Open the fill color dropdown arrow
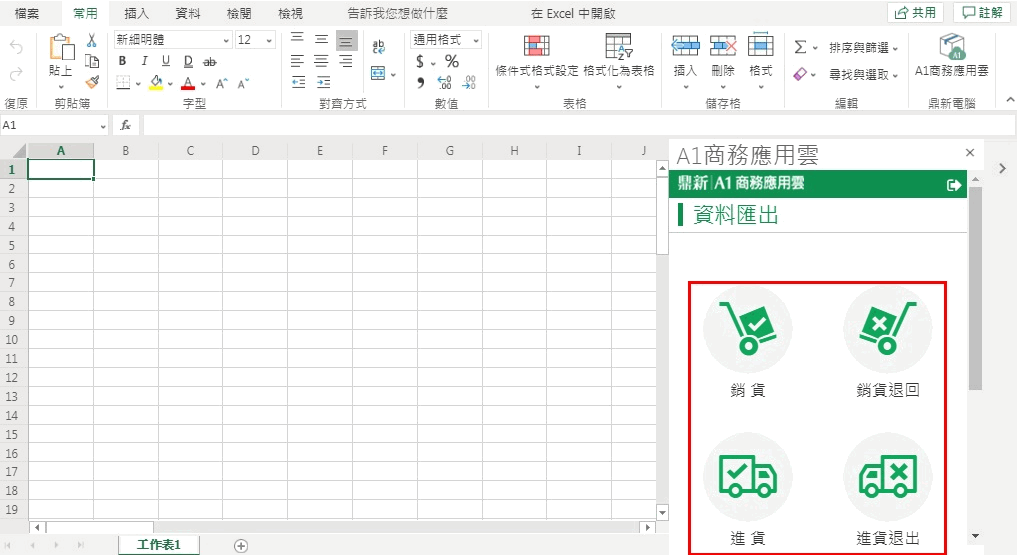The image size is (1017, 557). tap(170, 84)
